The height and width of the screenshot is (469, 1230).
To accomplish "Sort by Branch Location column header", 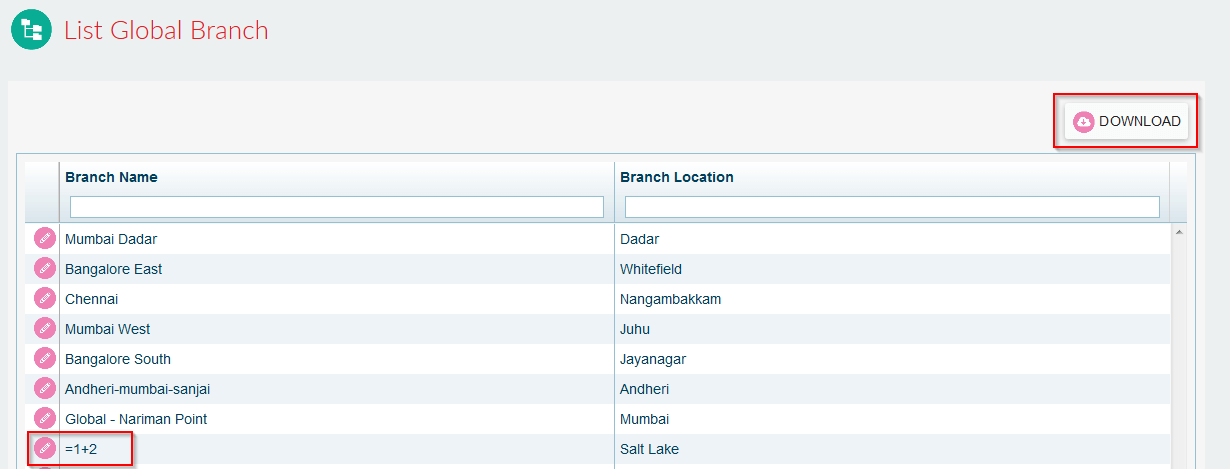I will pos(677,177).
